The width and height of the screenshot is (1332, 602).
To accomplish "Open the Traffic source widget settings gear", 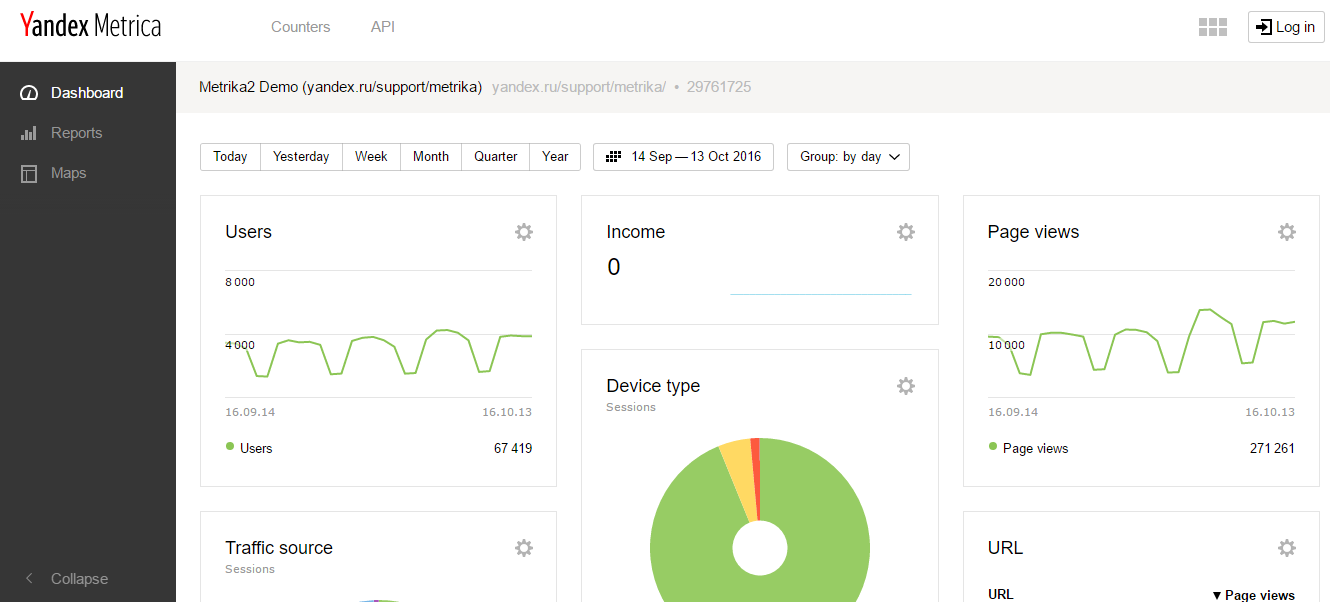I will point(524,548).
